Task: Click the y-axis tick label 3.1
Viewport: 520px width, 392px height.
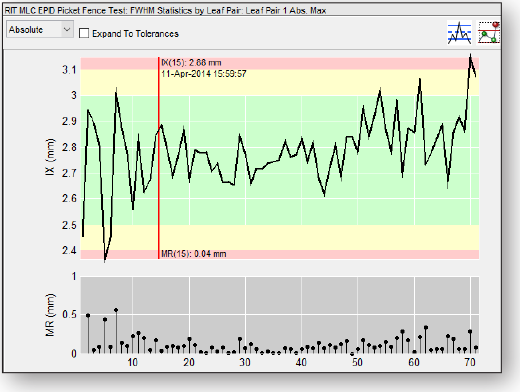Action: pyautogui.click(x=69, y=70)
